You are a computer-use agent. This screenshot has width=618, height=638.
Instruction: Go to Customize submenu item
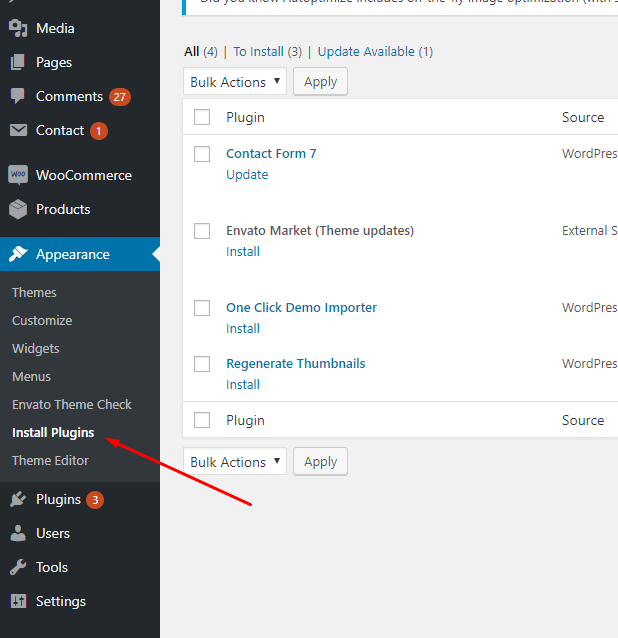42,321
